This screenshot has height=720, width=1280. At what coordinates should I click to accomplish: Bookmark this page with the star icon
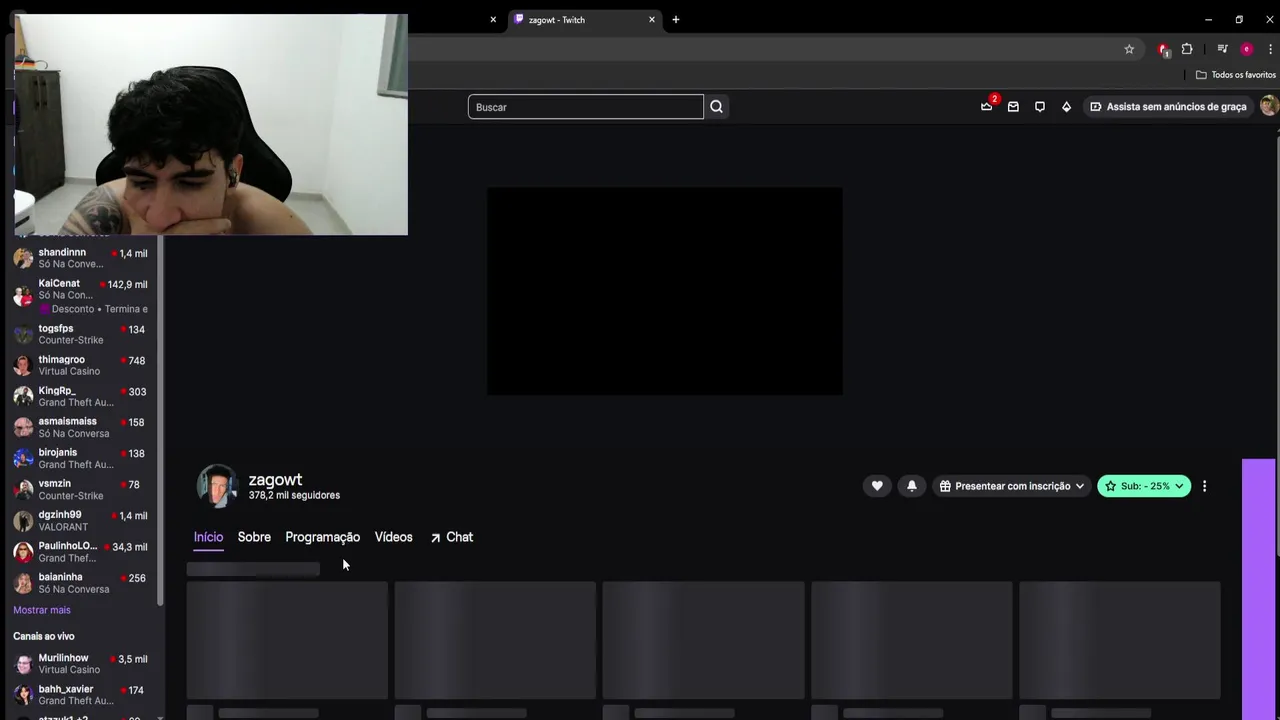(x=1129, y=49)
